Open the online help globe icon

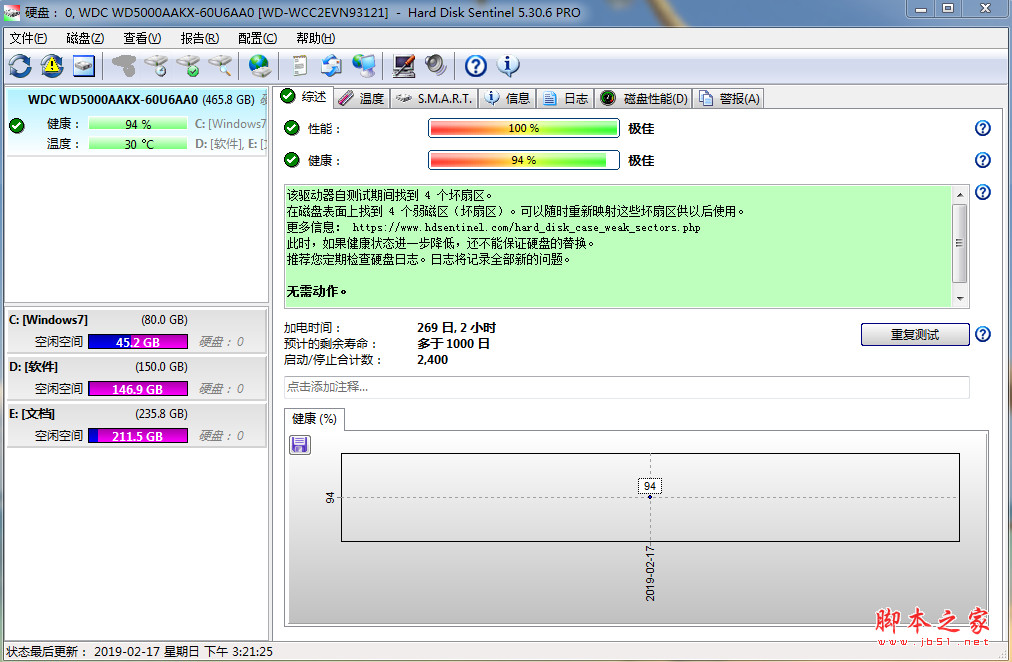pos(258,66)
